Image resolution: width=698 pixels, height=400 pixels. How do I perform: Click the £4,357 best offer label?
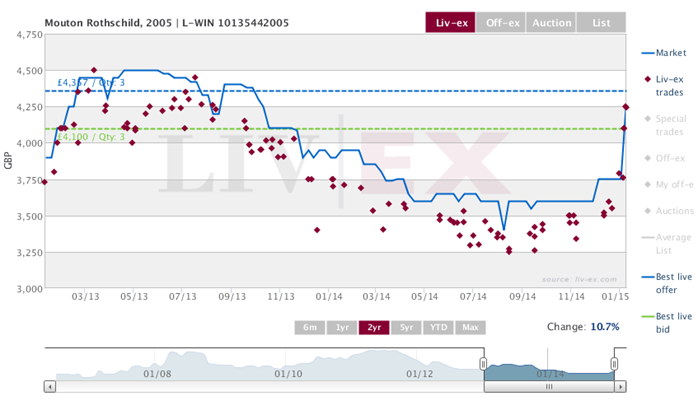pos(91,83)
